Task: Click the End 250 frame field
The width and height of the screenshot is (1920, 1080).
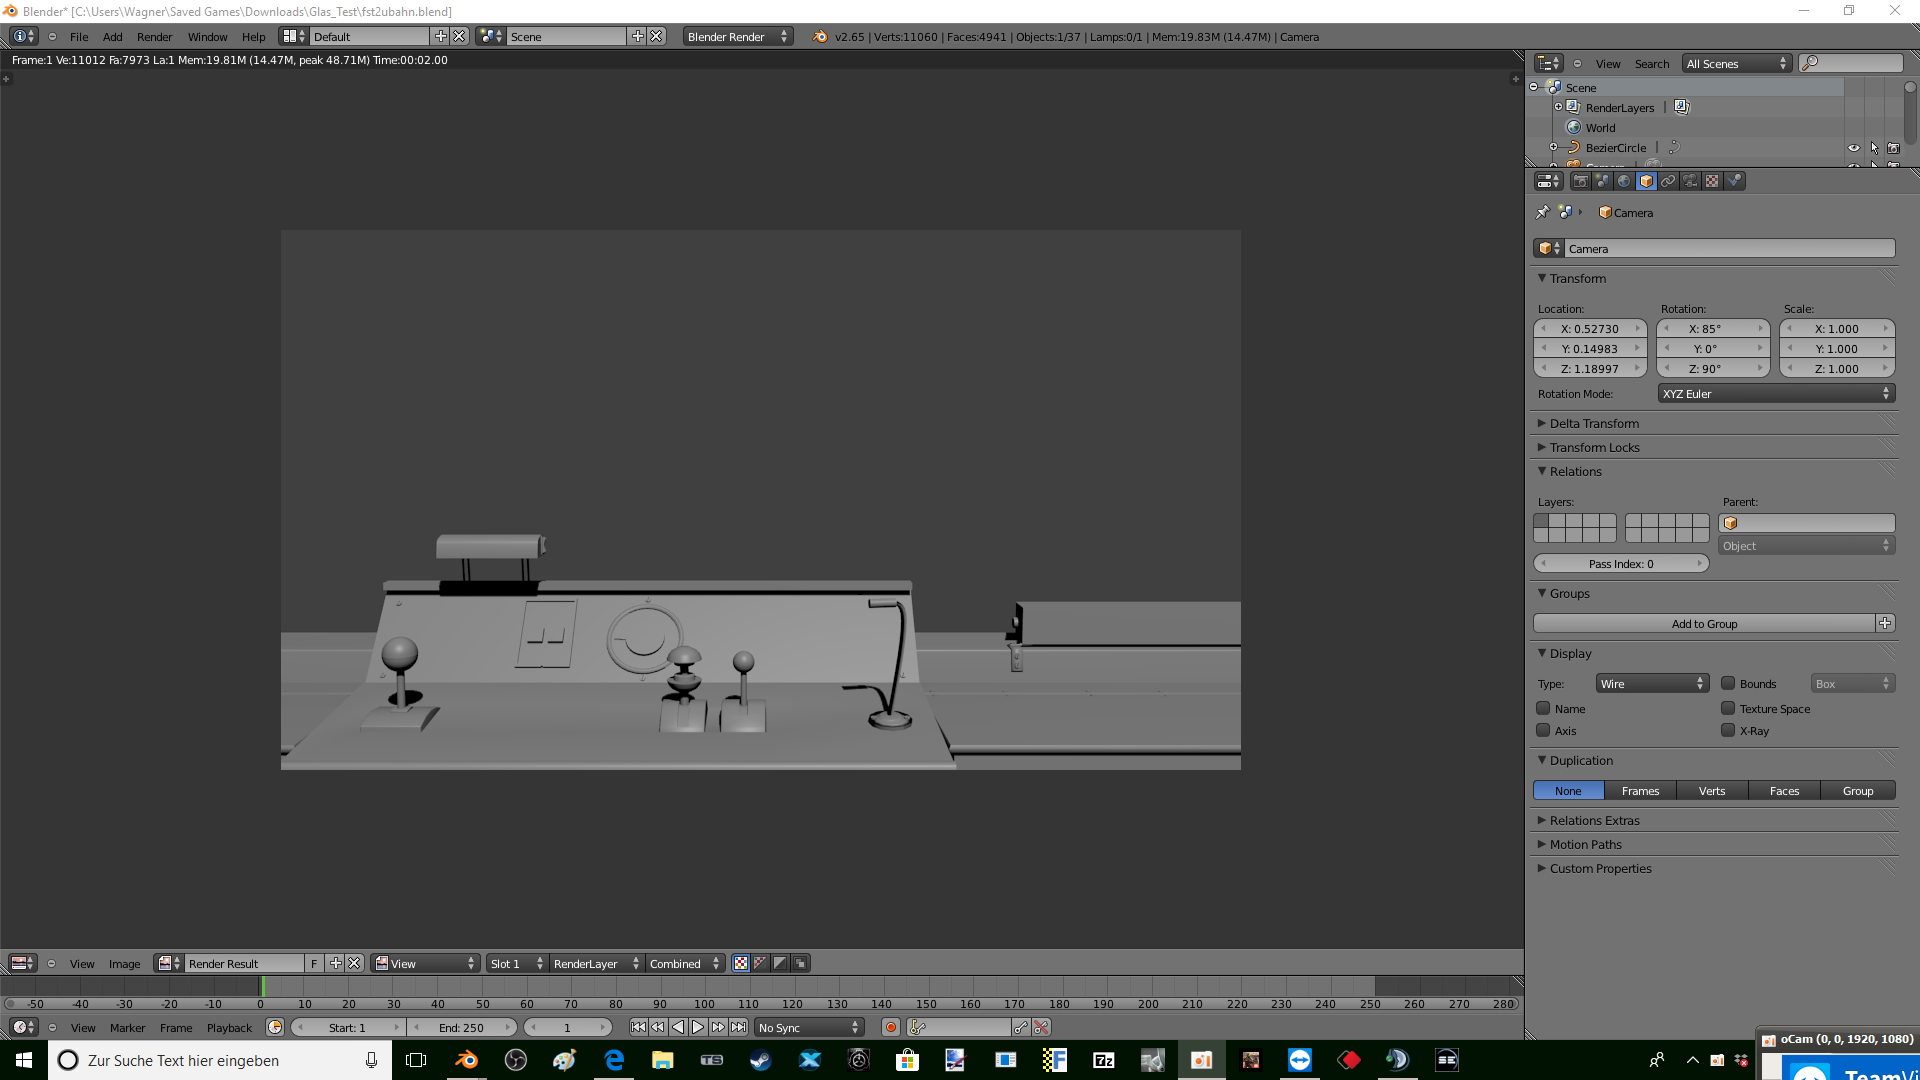Action: pyautogui.click(x=461, y=1028)
